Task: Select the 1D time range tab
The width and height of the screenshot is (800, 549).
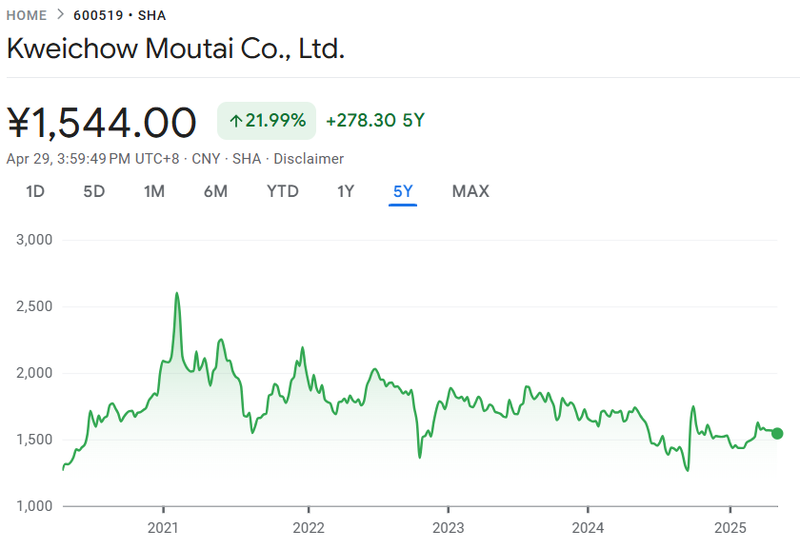Action: [x=35, y=191]
